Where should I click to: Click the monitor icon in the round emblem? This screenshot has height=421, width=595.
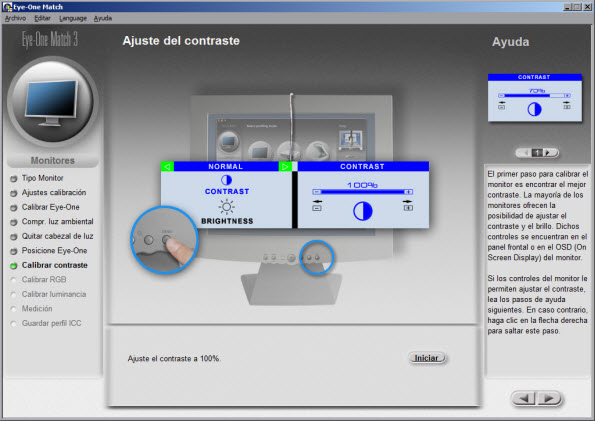click(x=51, y=102)
